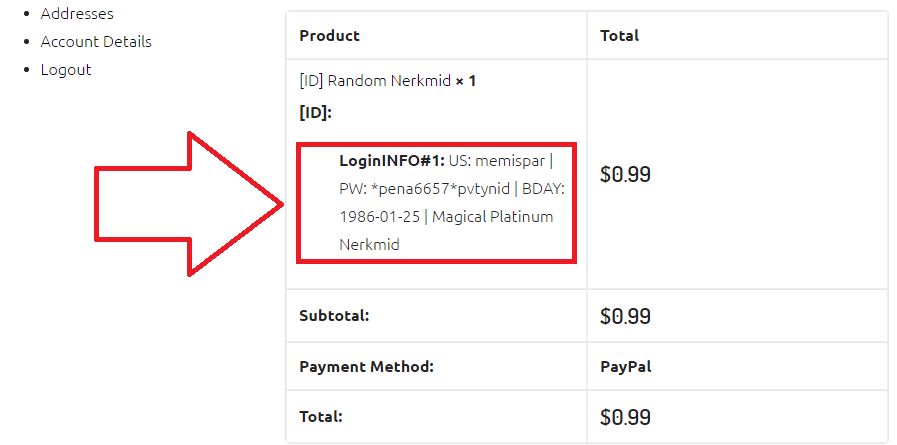Click the Logout link
Viewport: 897px width, 445px height.
66,70
